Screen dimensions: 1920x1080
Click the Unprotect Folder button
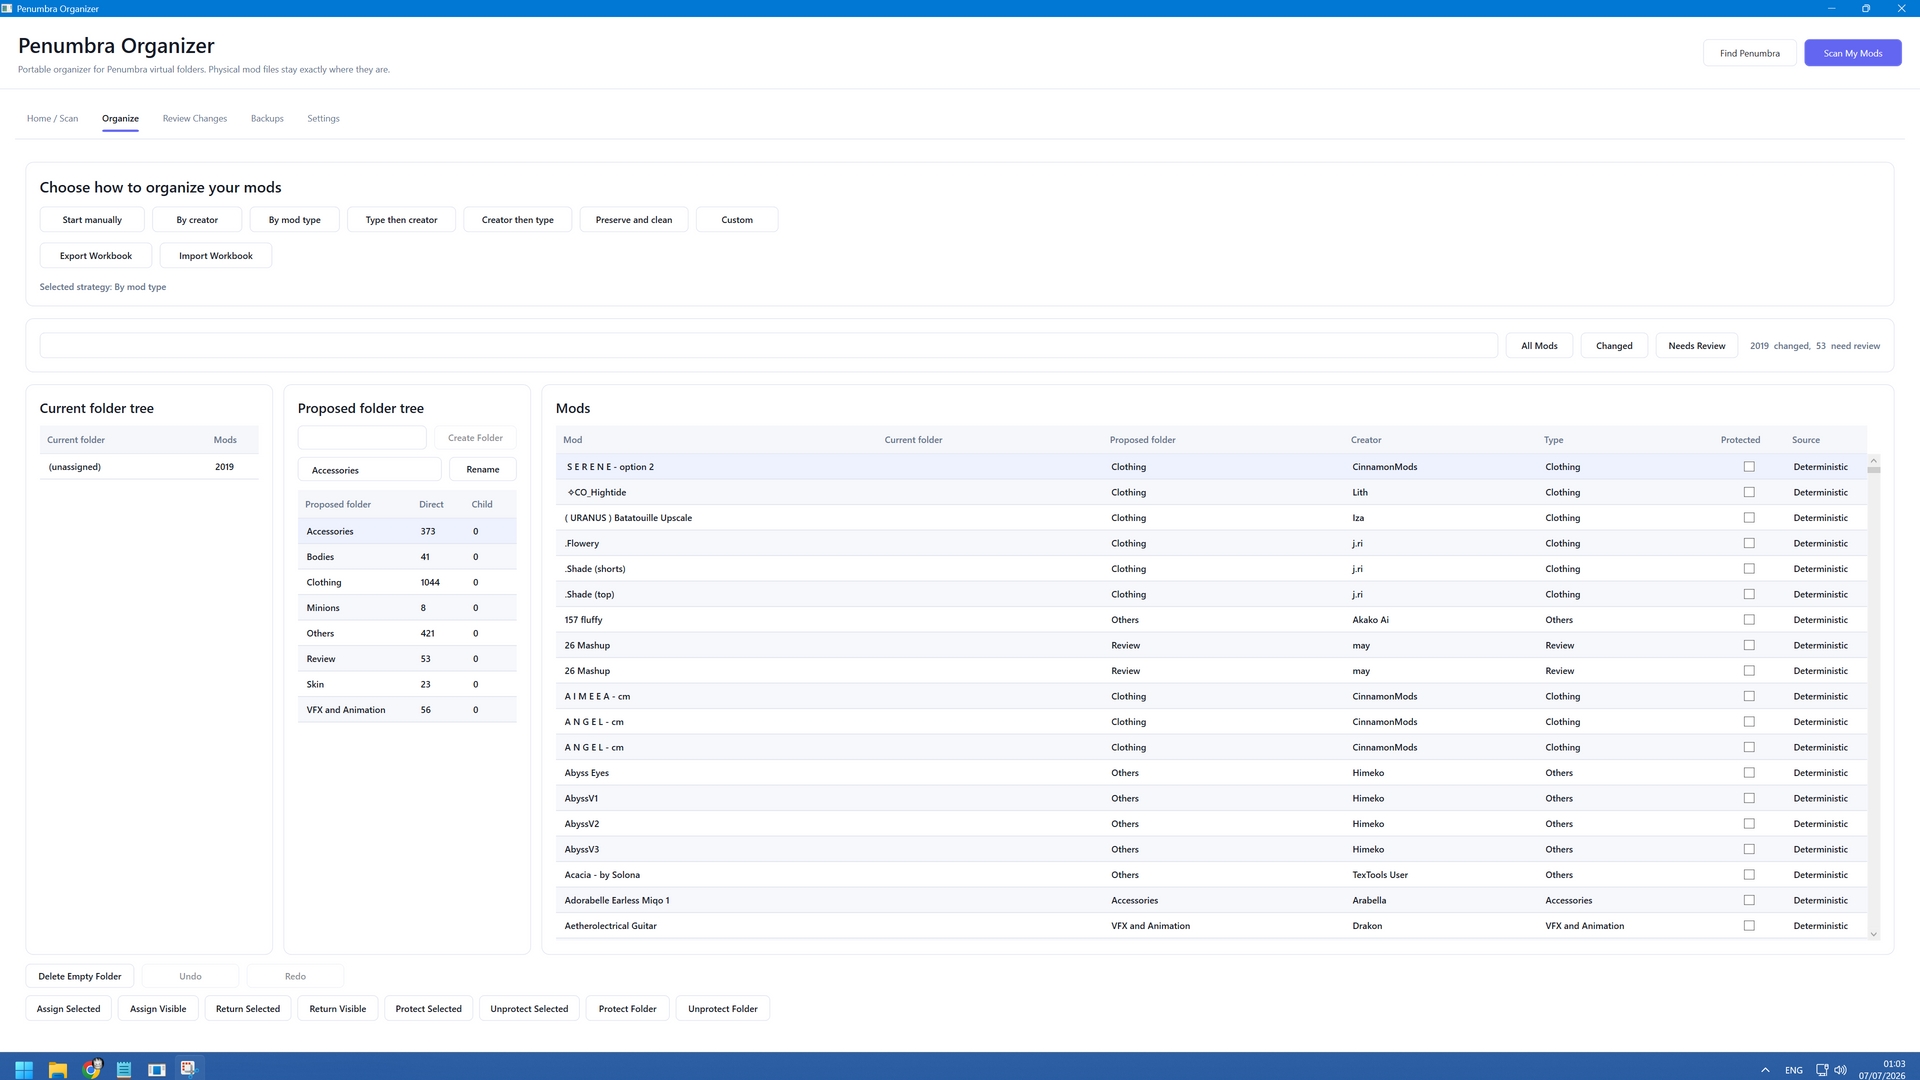pyautogui.click(x=723, y=1009)
